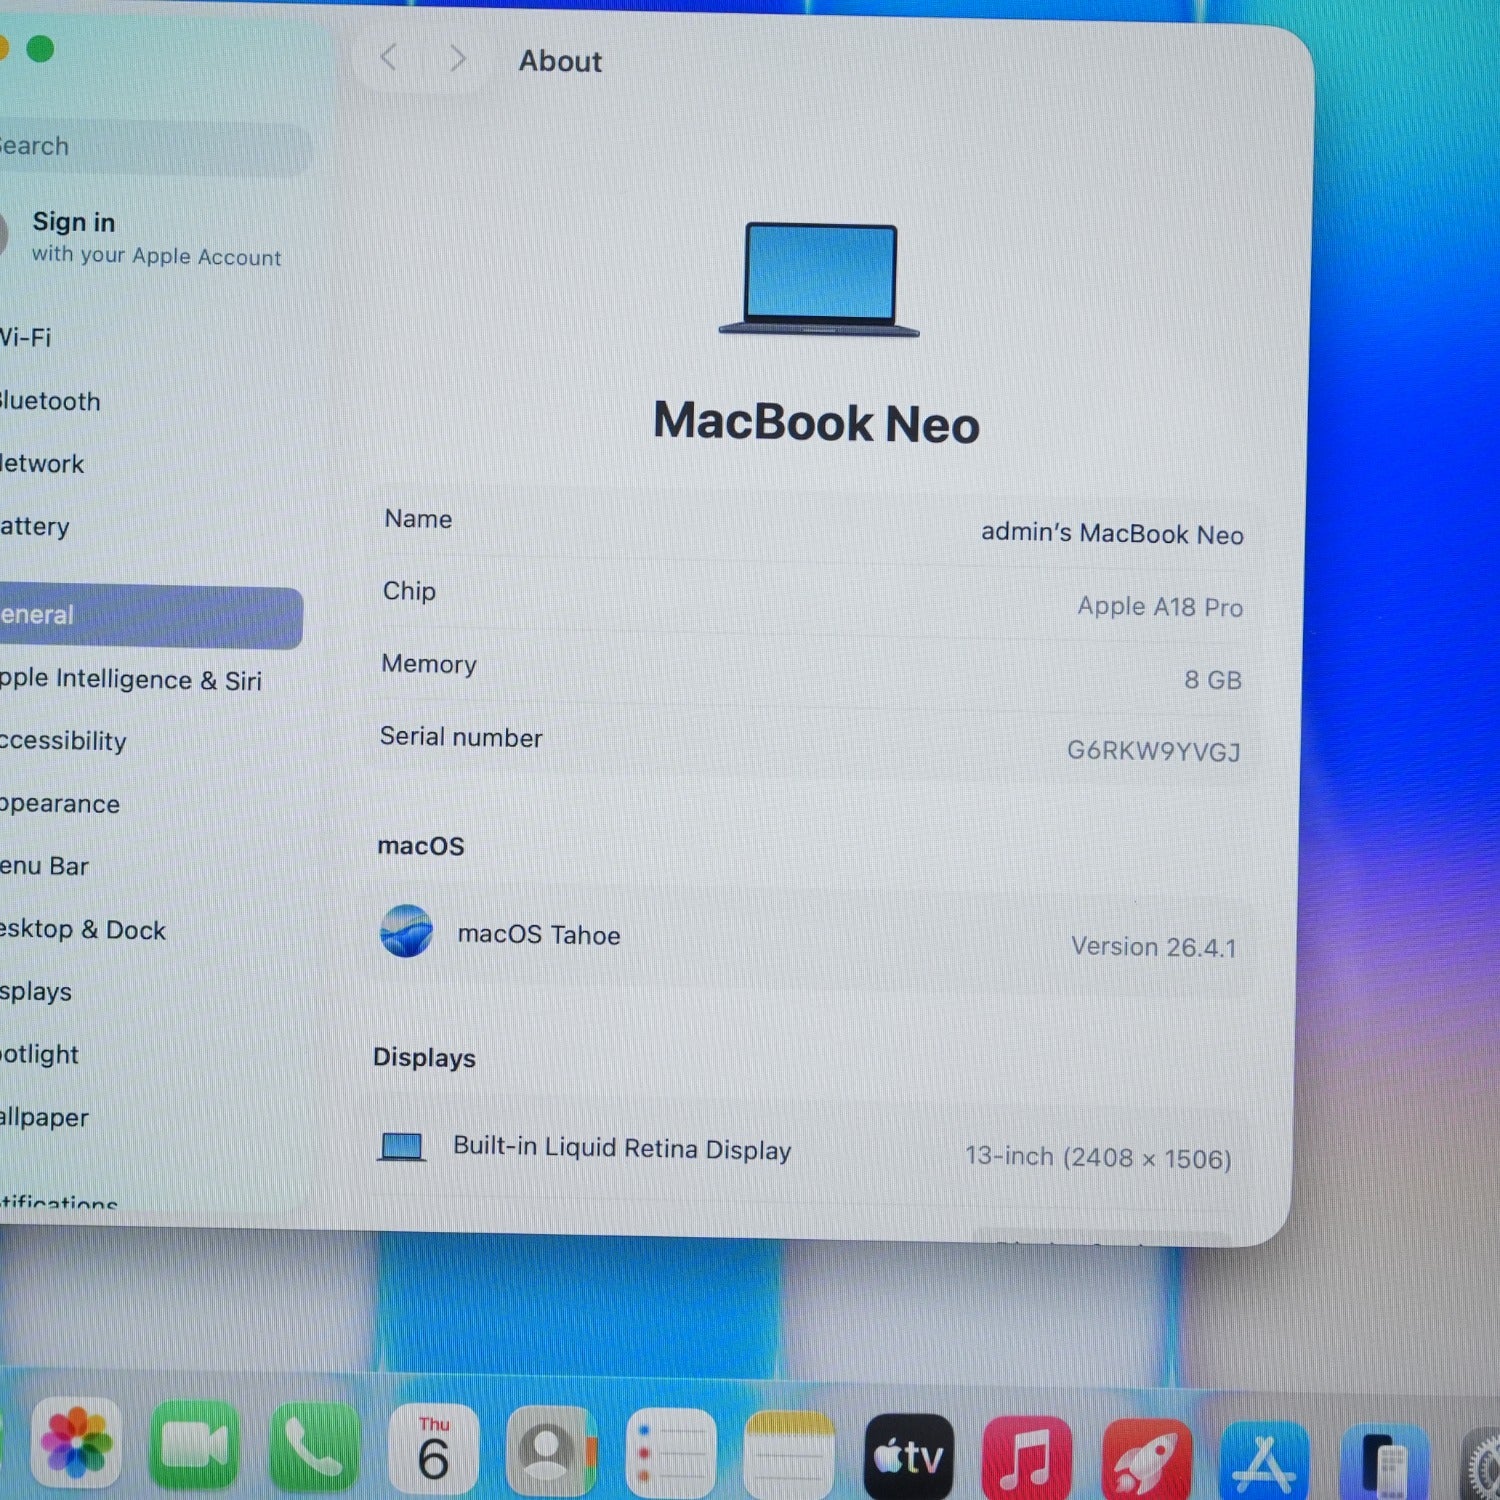Click the computer name "admin's MacBook Neo"
The width and height of the screenshot is (1500, 1500).
1112,533
